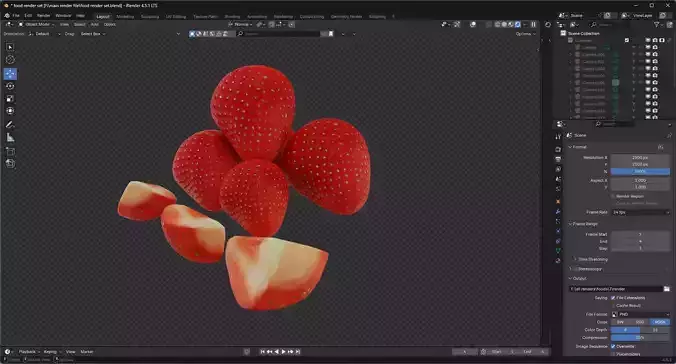Image resolution: width=676 pixels, height=364 pixels.
Task: Switch to the Modeling workspace tab
Action: [125, 16]
